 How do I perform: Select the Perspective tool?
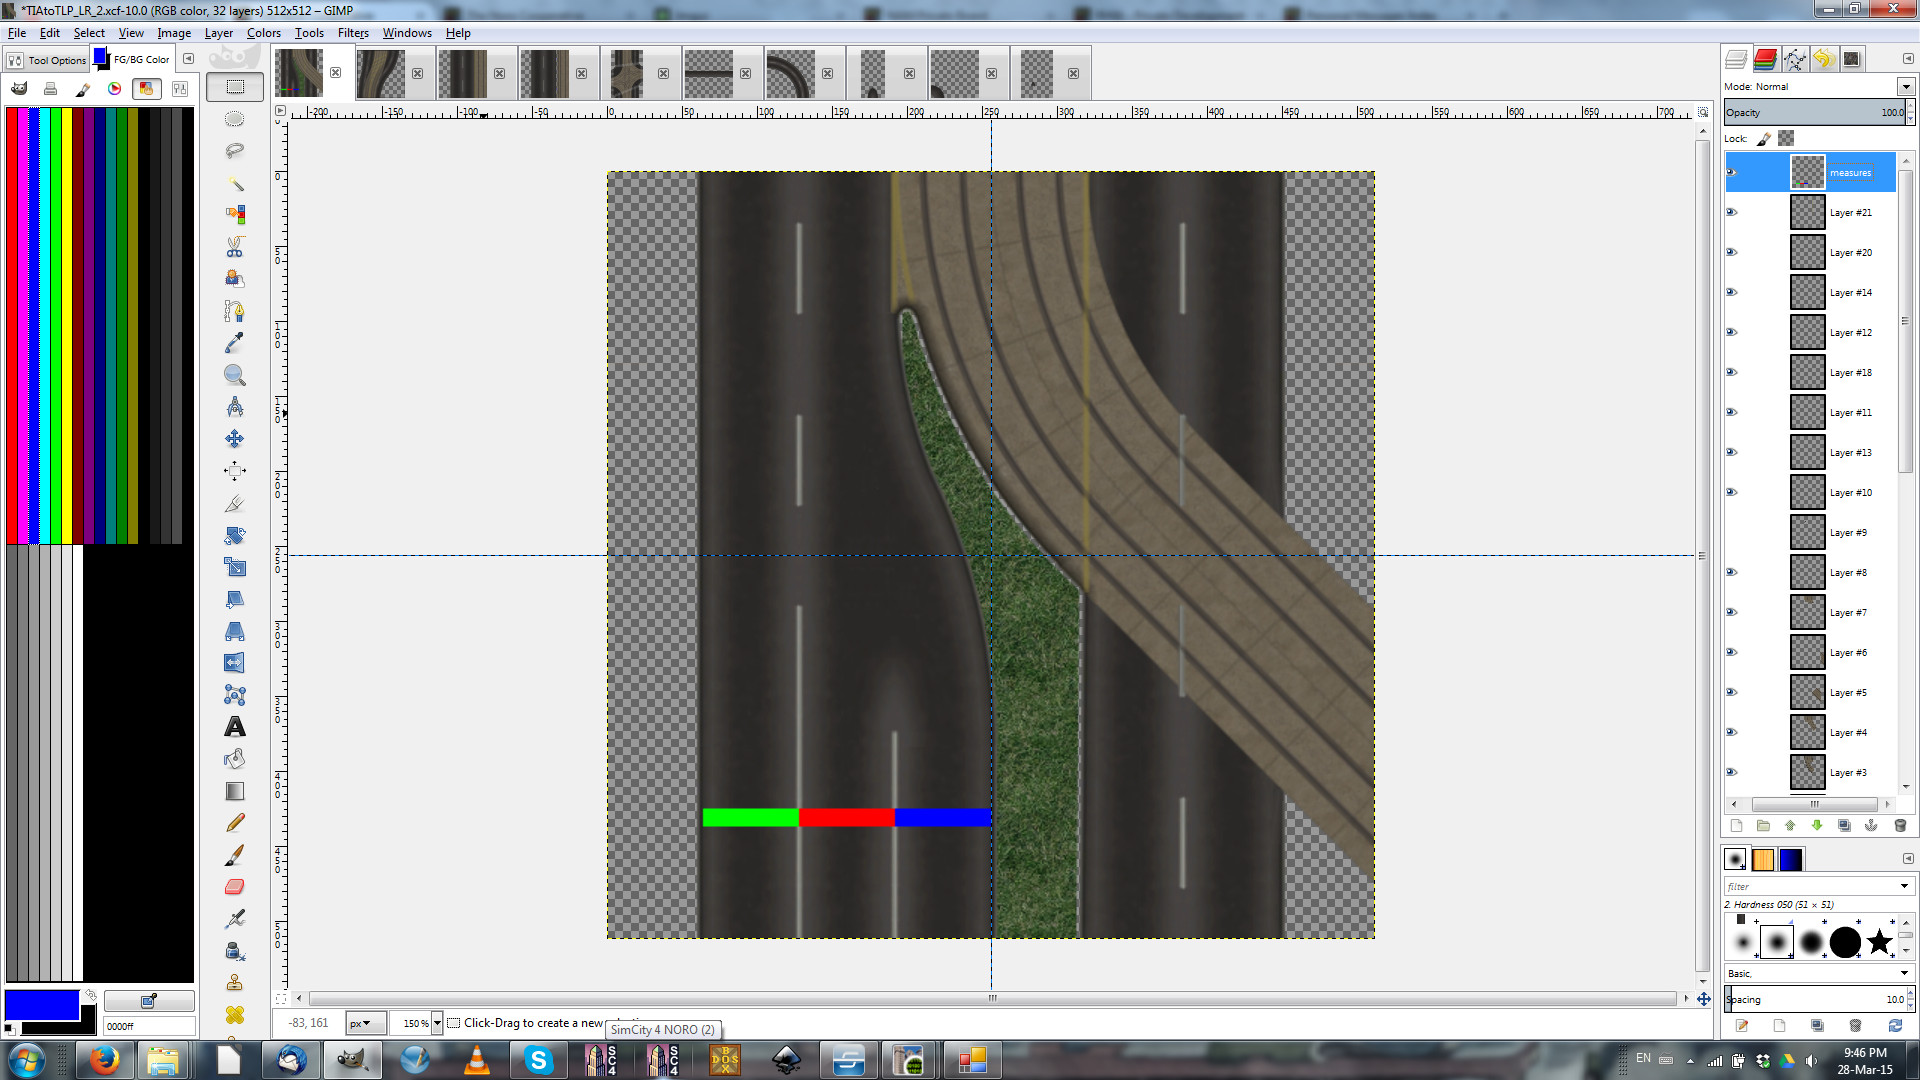click(235, 631)
